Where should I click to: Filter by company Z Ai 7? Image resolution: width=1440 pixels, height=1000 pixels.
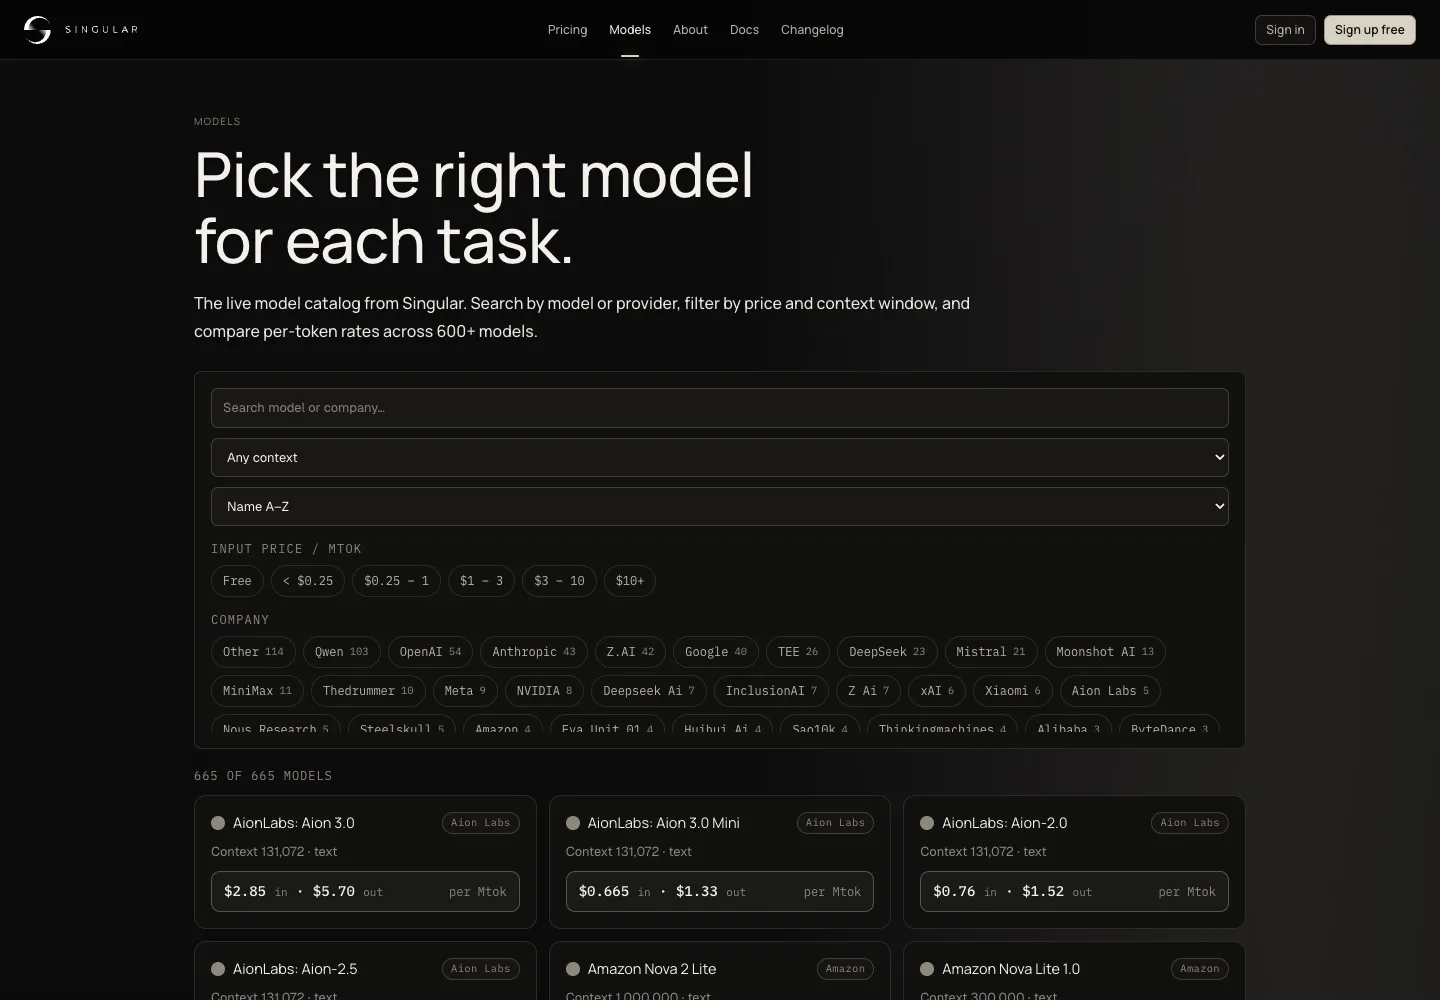[868, 691]
